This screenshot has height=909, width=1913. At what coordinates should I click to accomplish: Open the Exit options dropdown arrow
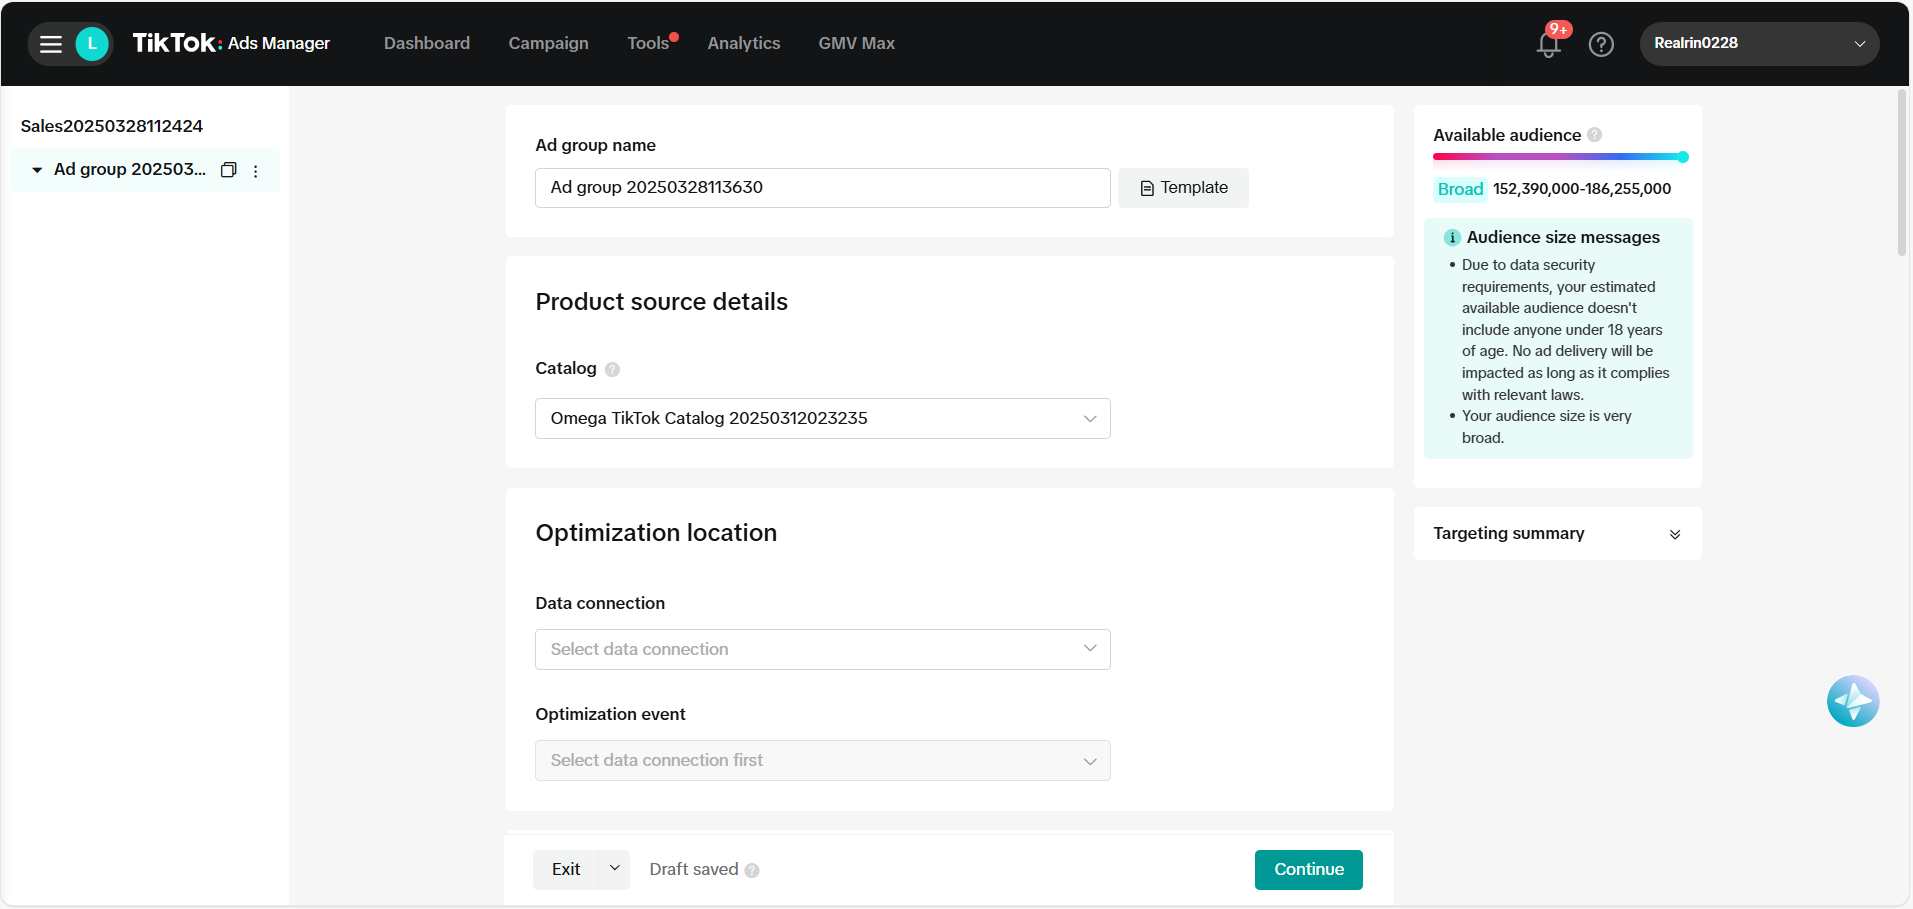tap(614, 869)
